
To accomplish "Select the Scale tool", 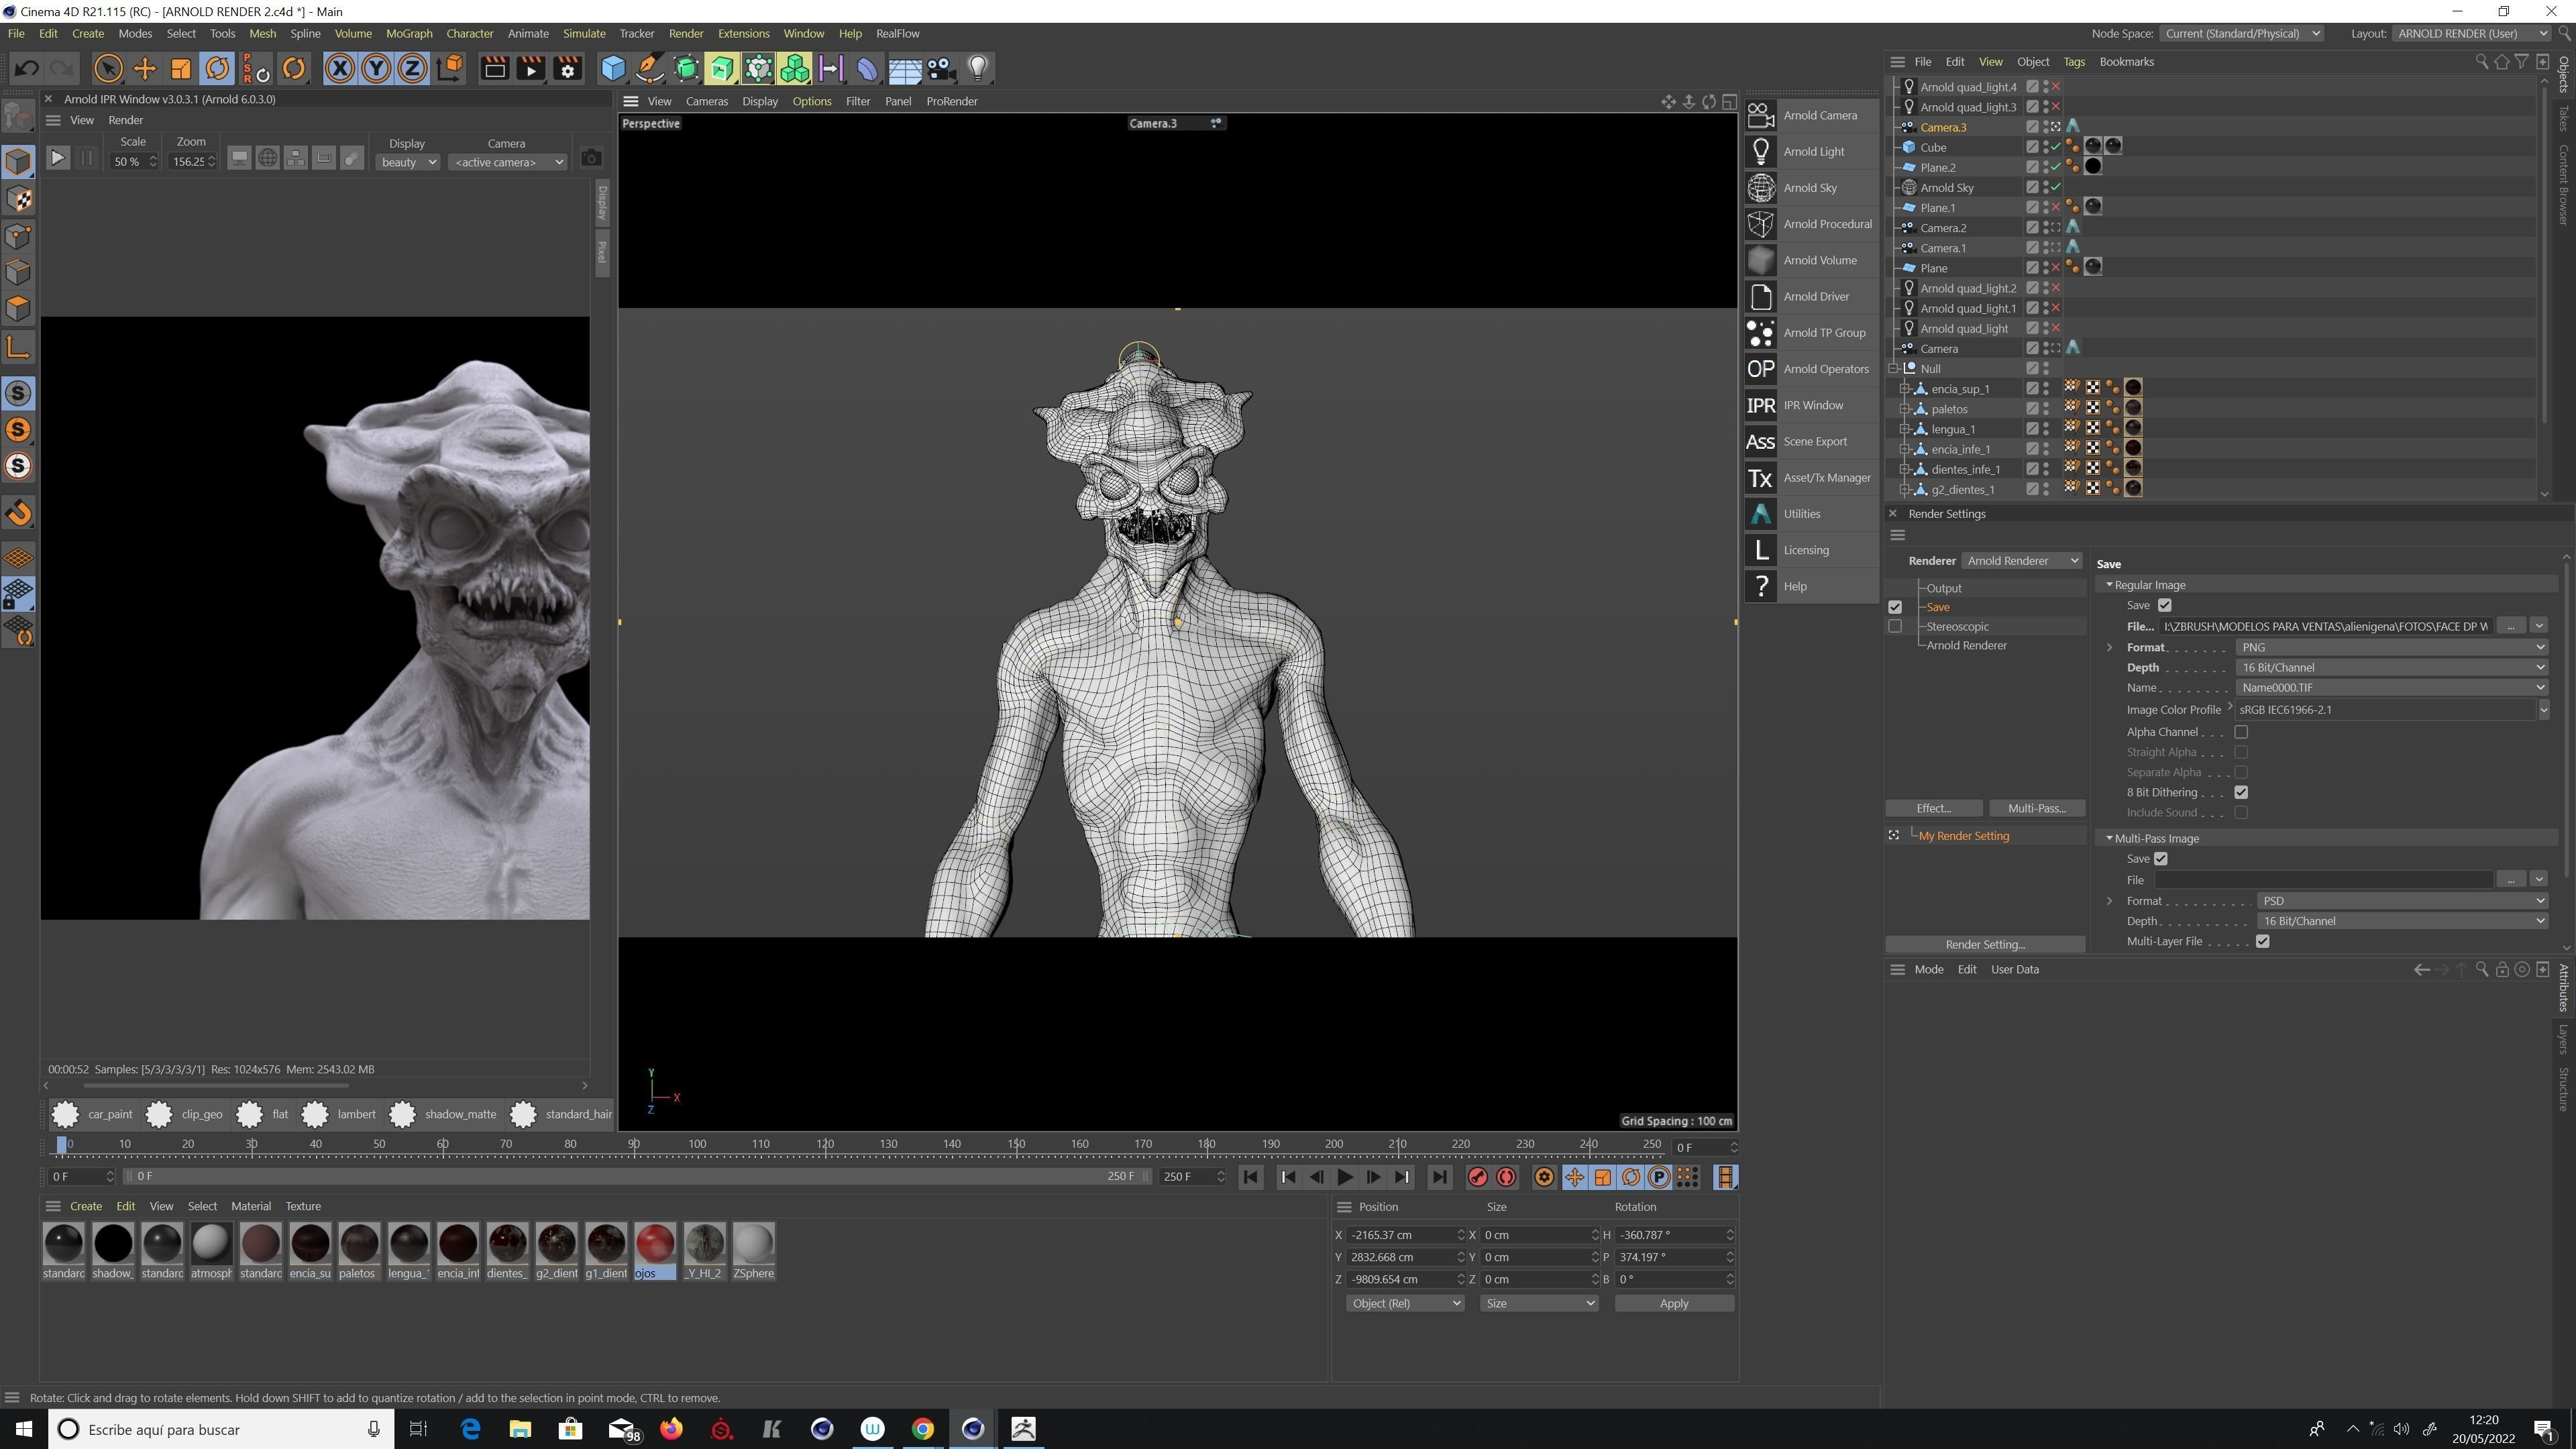I will tap(181, 69).
